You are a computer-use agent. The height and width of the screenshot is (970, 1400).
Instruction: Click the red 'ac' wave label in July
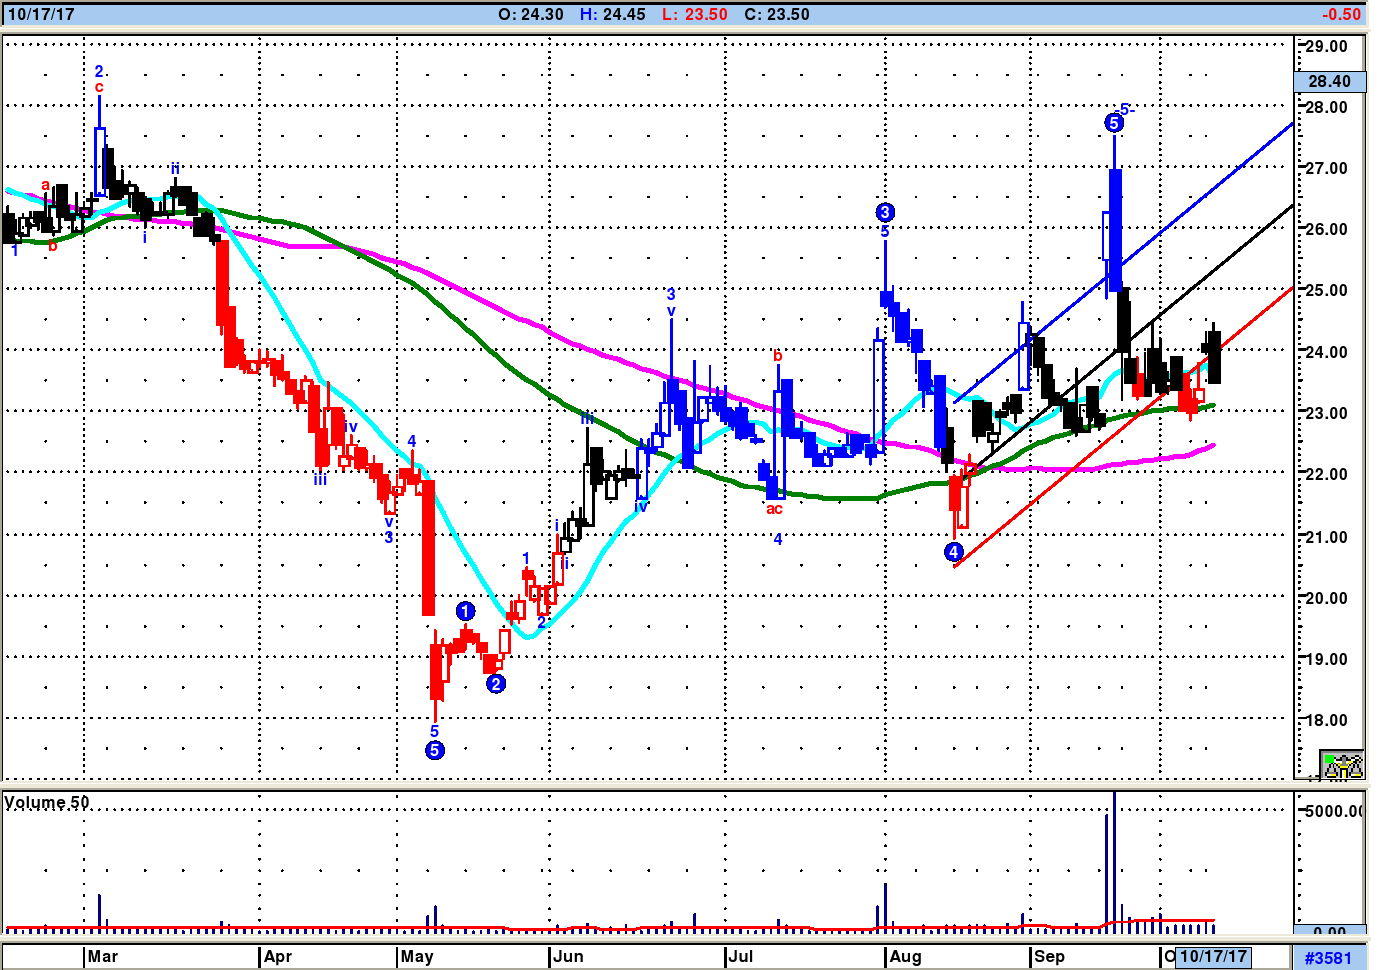click(774, 509)
